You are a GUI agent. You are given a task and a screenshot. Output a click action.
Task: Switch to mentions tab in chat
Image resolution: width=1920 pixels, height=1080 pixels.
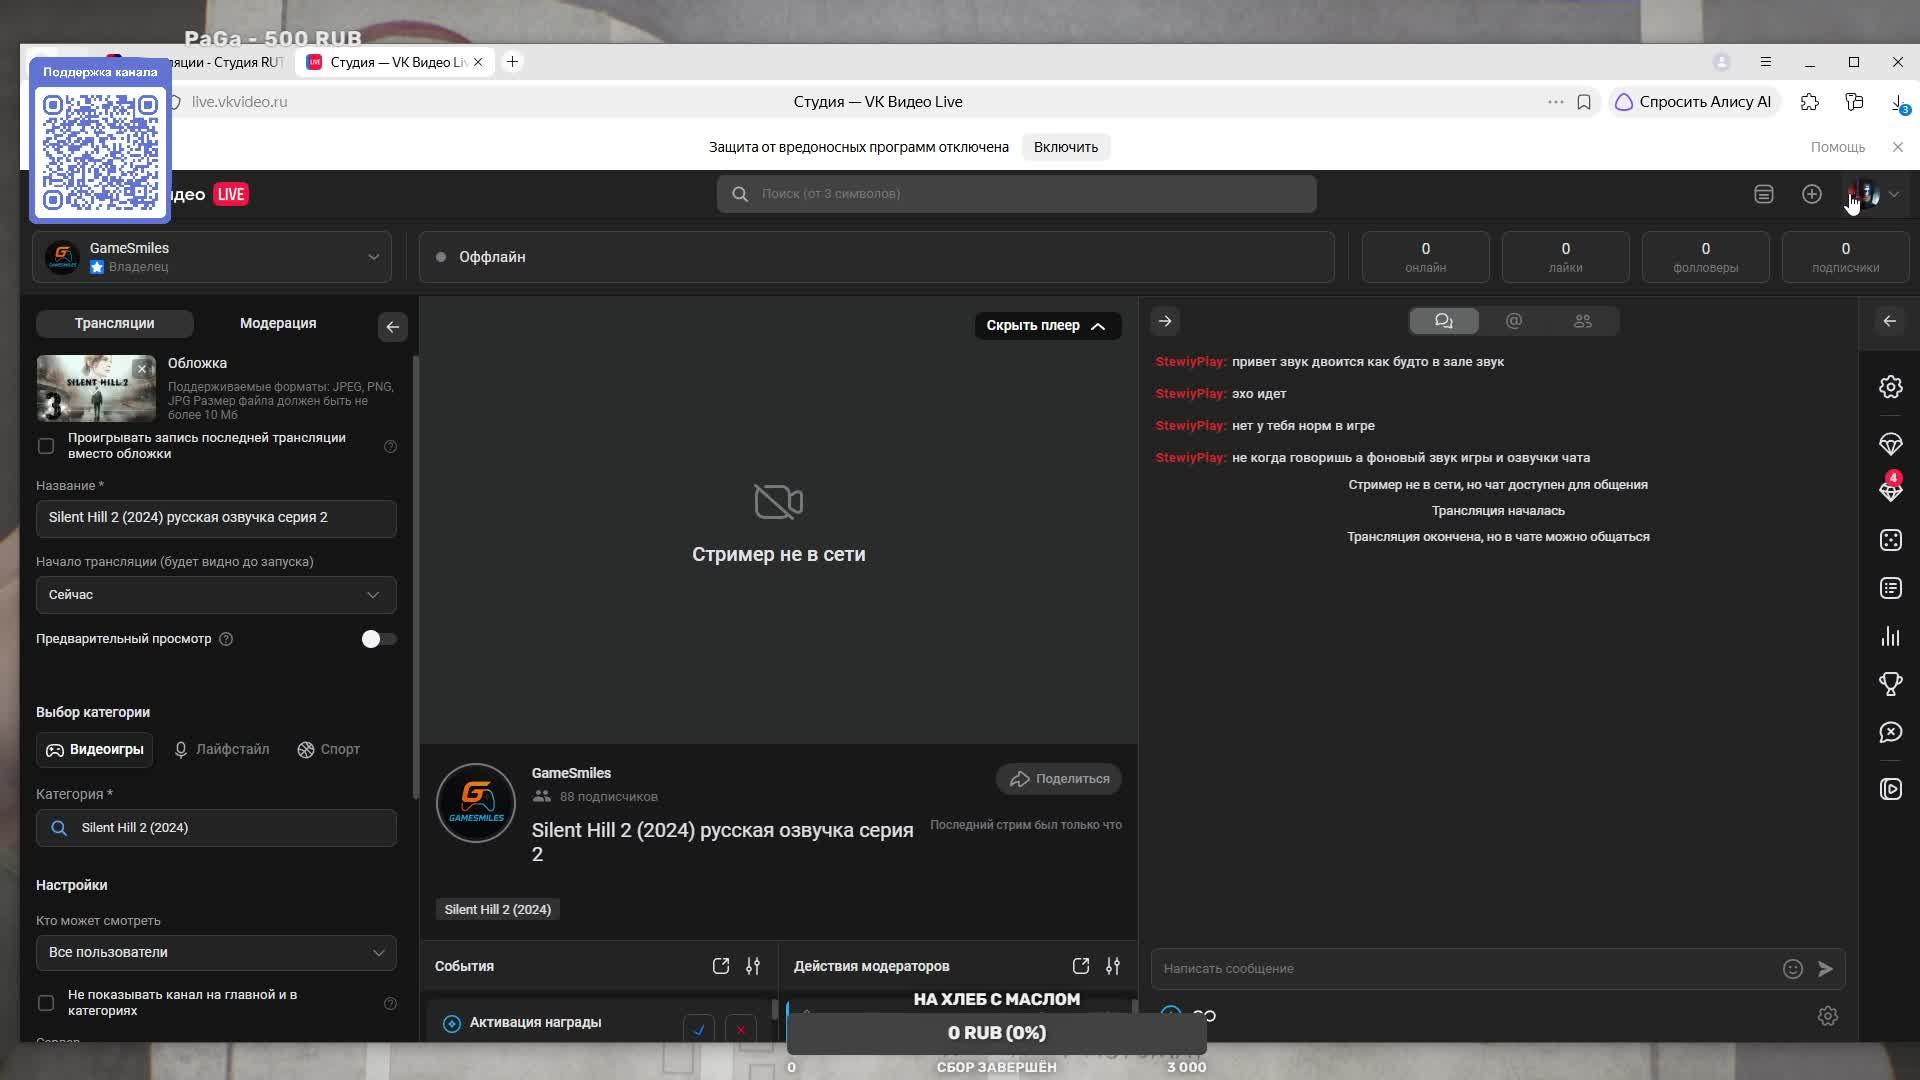[1514, 321]
